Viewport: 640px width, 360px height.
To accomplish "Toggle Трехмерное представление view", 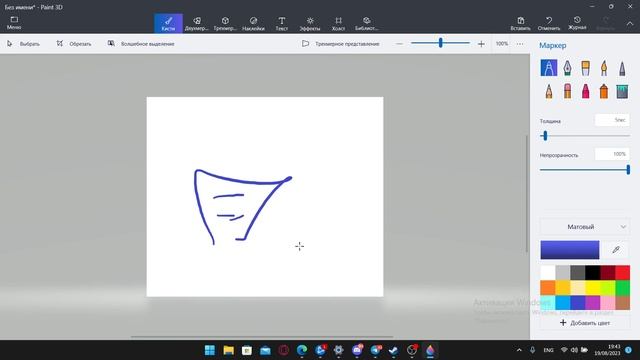I will coord(340,44).
